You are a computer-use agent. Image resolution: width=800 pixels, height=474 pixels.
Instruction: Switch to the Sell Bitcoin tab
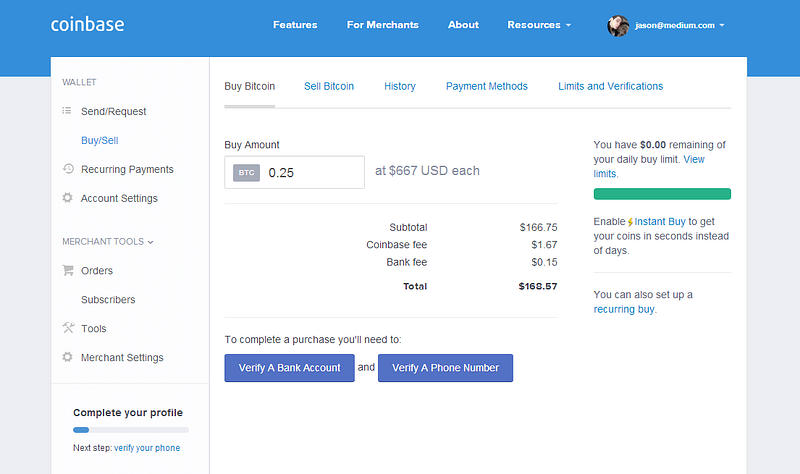(329, 86)
